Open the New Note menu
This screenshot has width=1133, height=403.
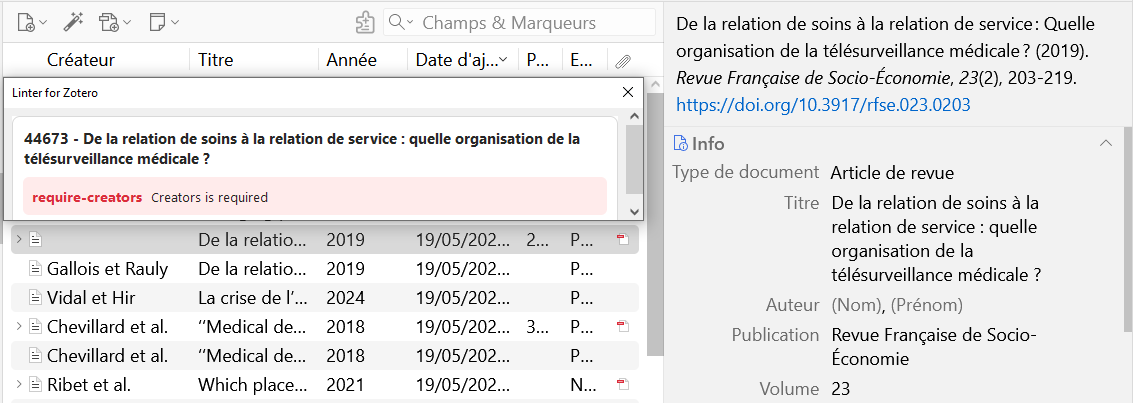(164, 23)
